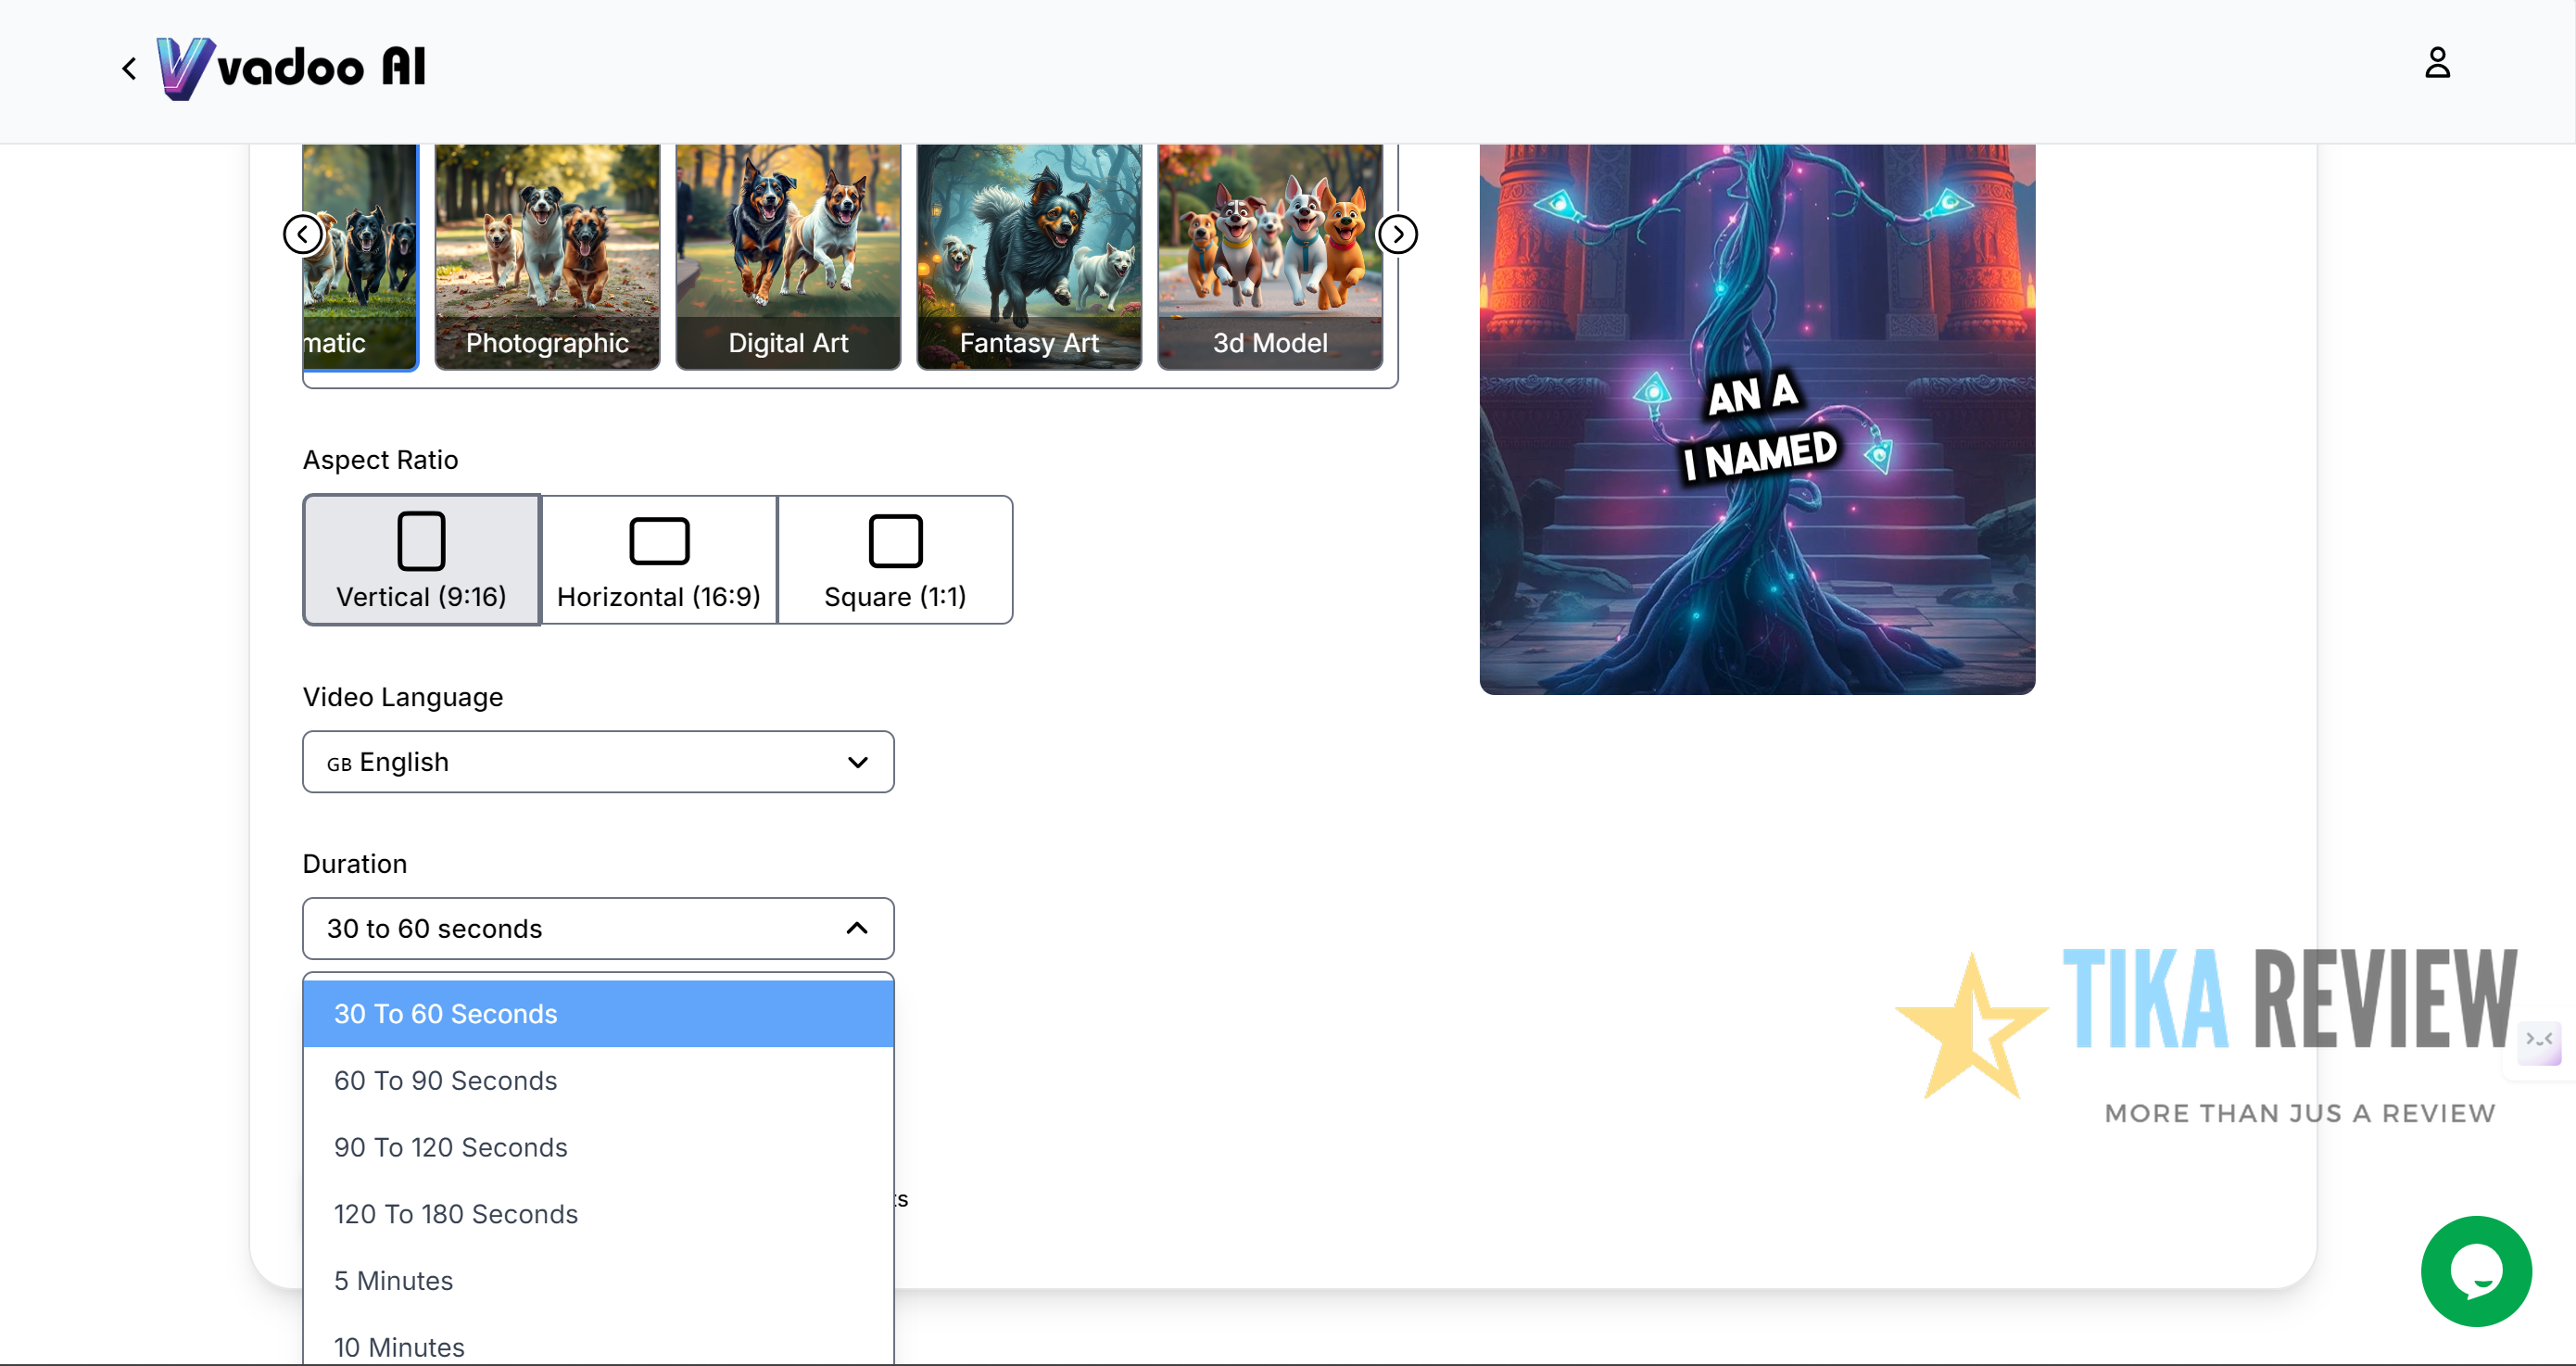Click the back arrow beside Vadoo AI logo

click(129, 68)
